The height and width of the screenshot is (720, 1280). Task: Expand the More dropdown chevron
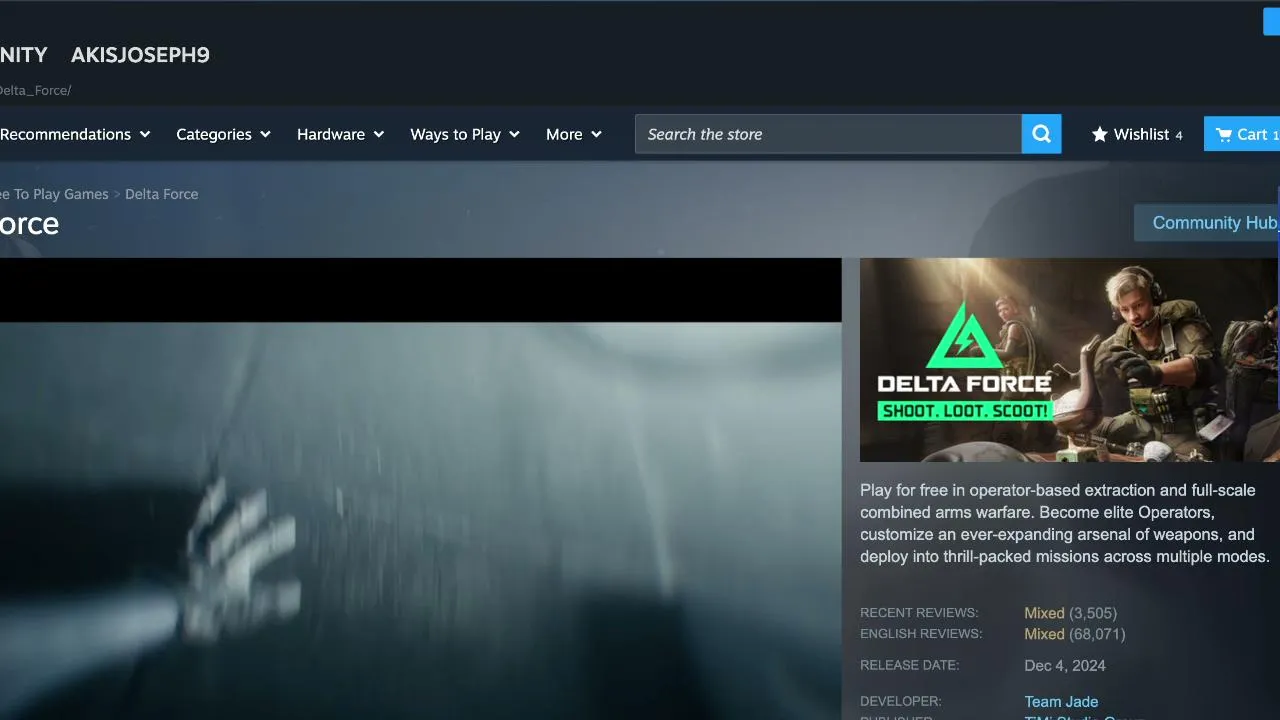point(596,134)
